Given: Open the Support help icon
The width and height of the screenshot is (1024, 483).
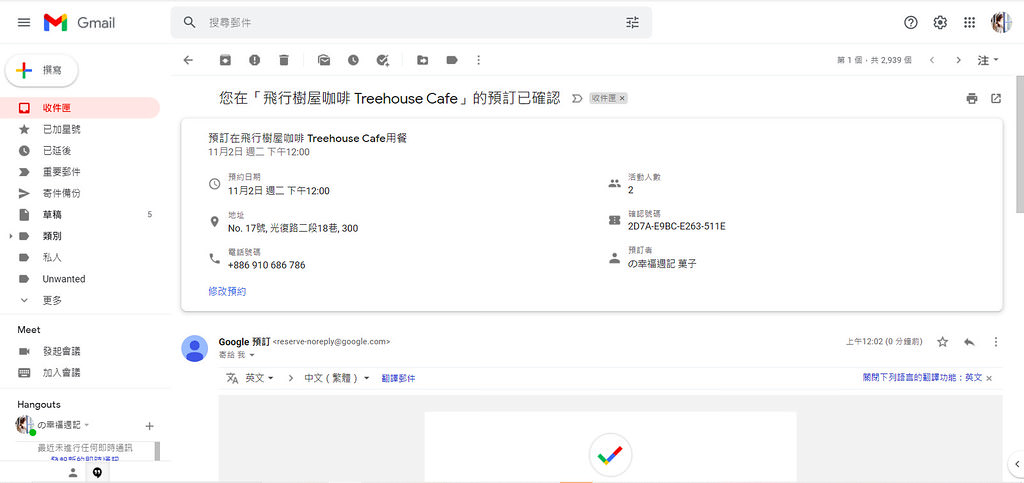Looking at the screenshot, I should click(910, 23).
